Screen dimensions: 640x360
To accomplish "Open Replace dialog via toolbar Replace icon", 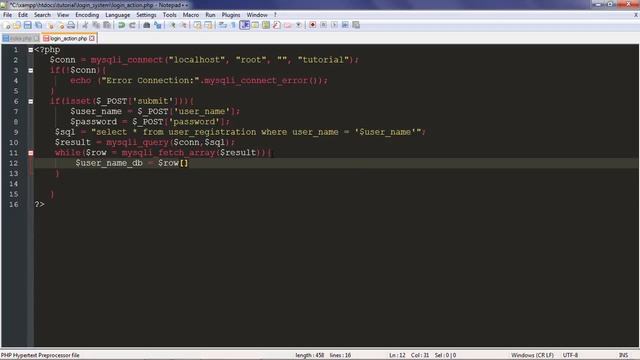I will [x=158, y=25].
